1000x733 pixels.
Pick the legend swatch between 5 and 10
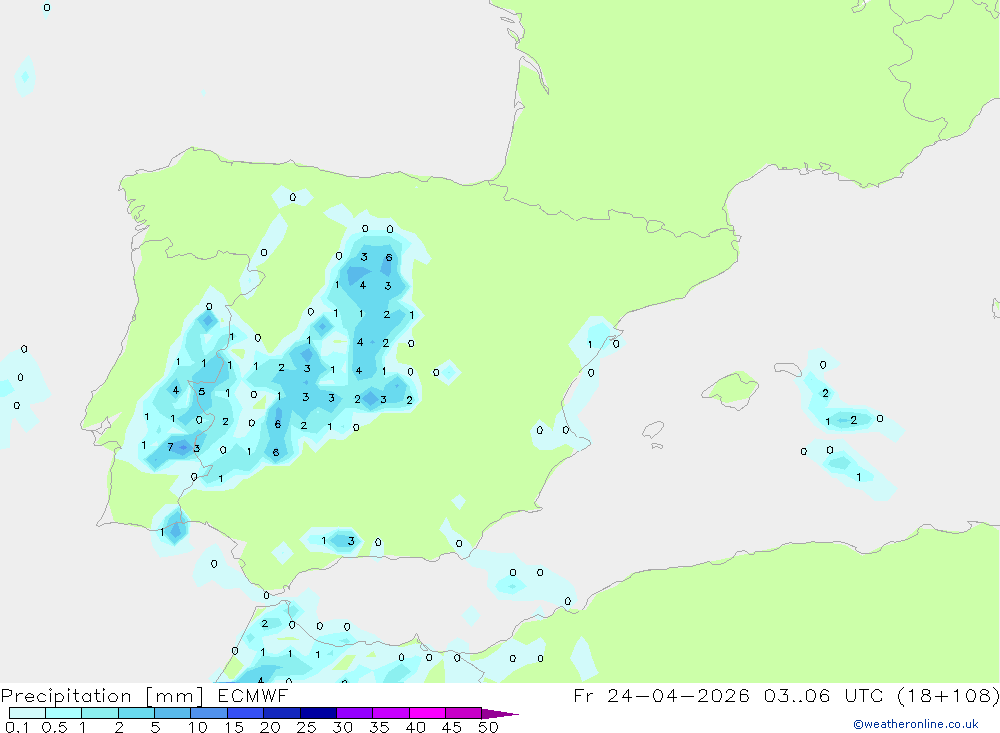pyautogui.click(x=173, y=713)
